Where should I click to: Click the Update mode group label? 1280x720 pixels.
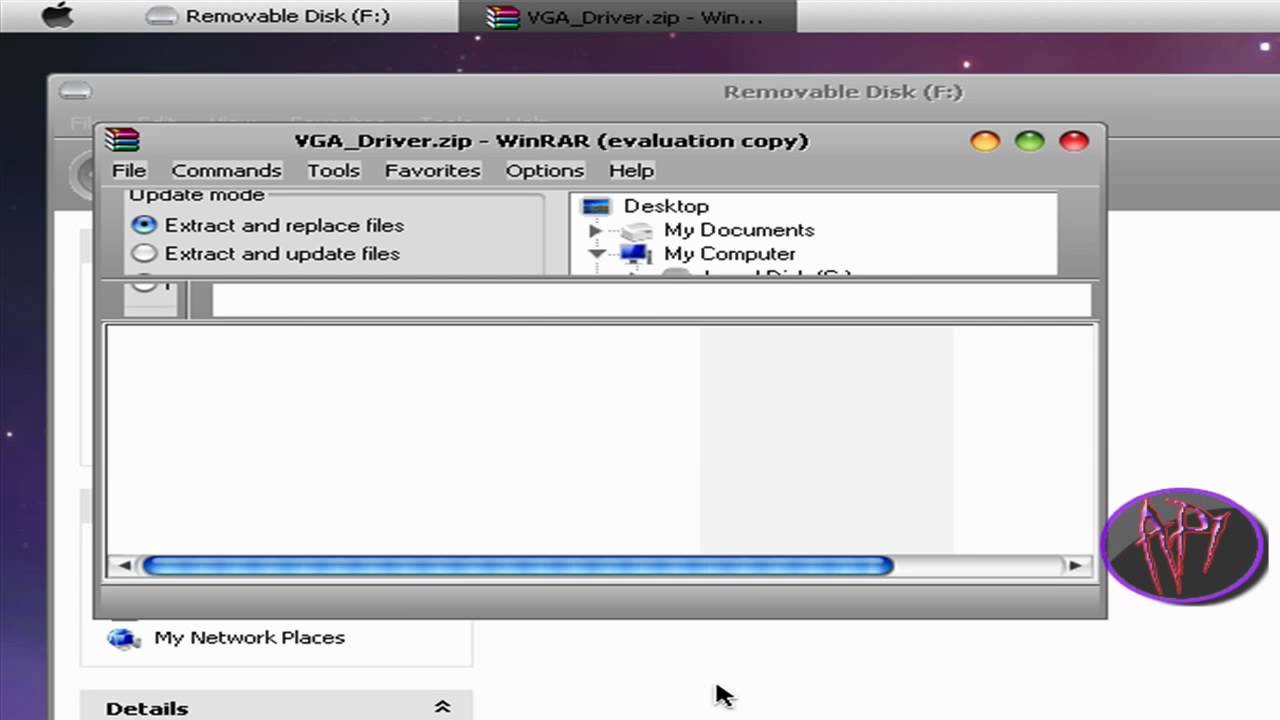click(197, 195)
